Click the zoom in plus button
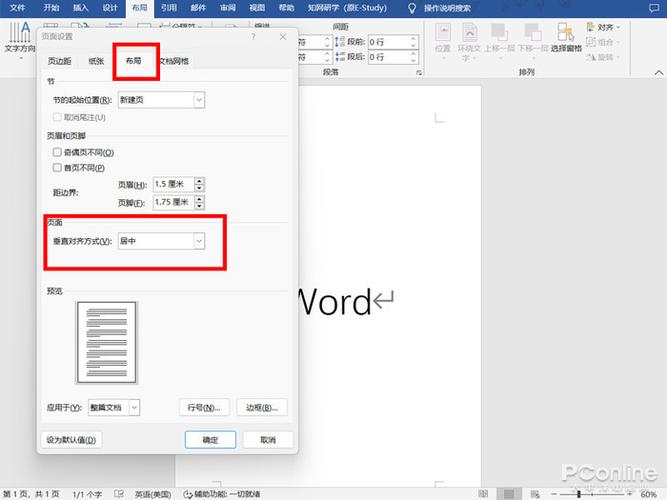The height and width of the screenshot is (500, 667). tap(630, 494)
